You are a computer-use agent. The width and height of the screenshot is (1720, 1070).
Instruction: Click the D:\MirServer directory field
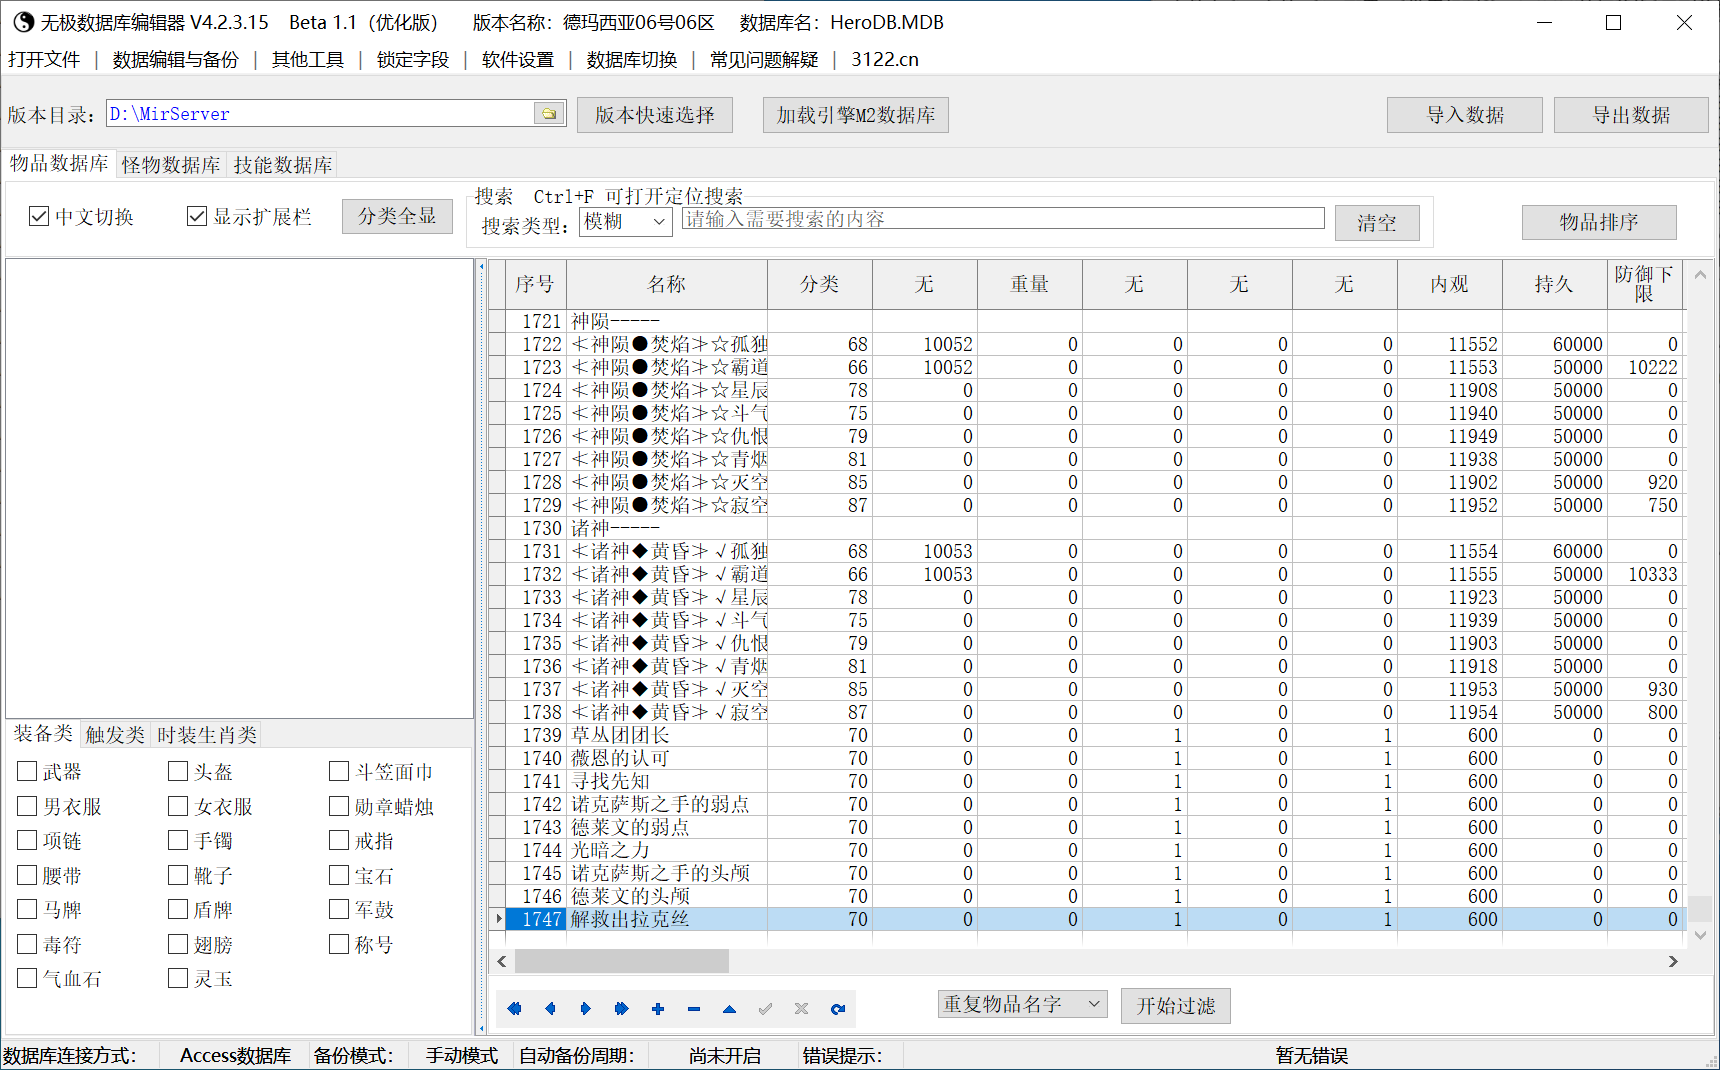pyautogui.click(x=320, y=113)
